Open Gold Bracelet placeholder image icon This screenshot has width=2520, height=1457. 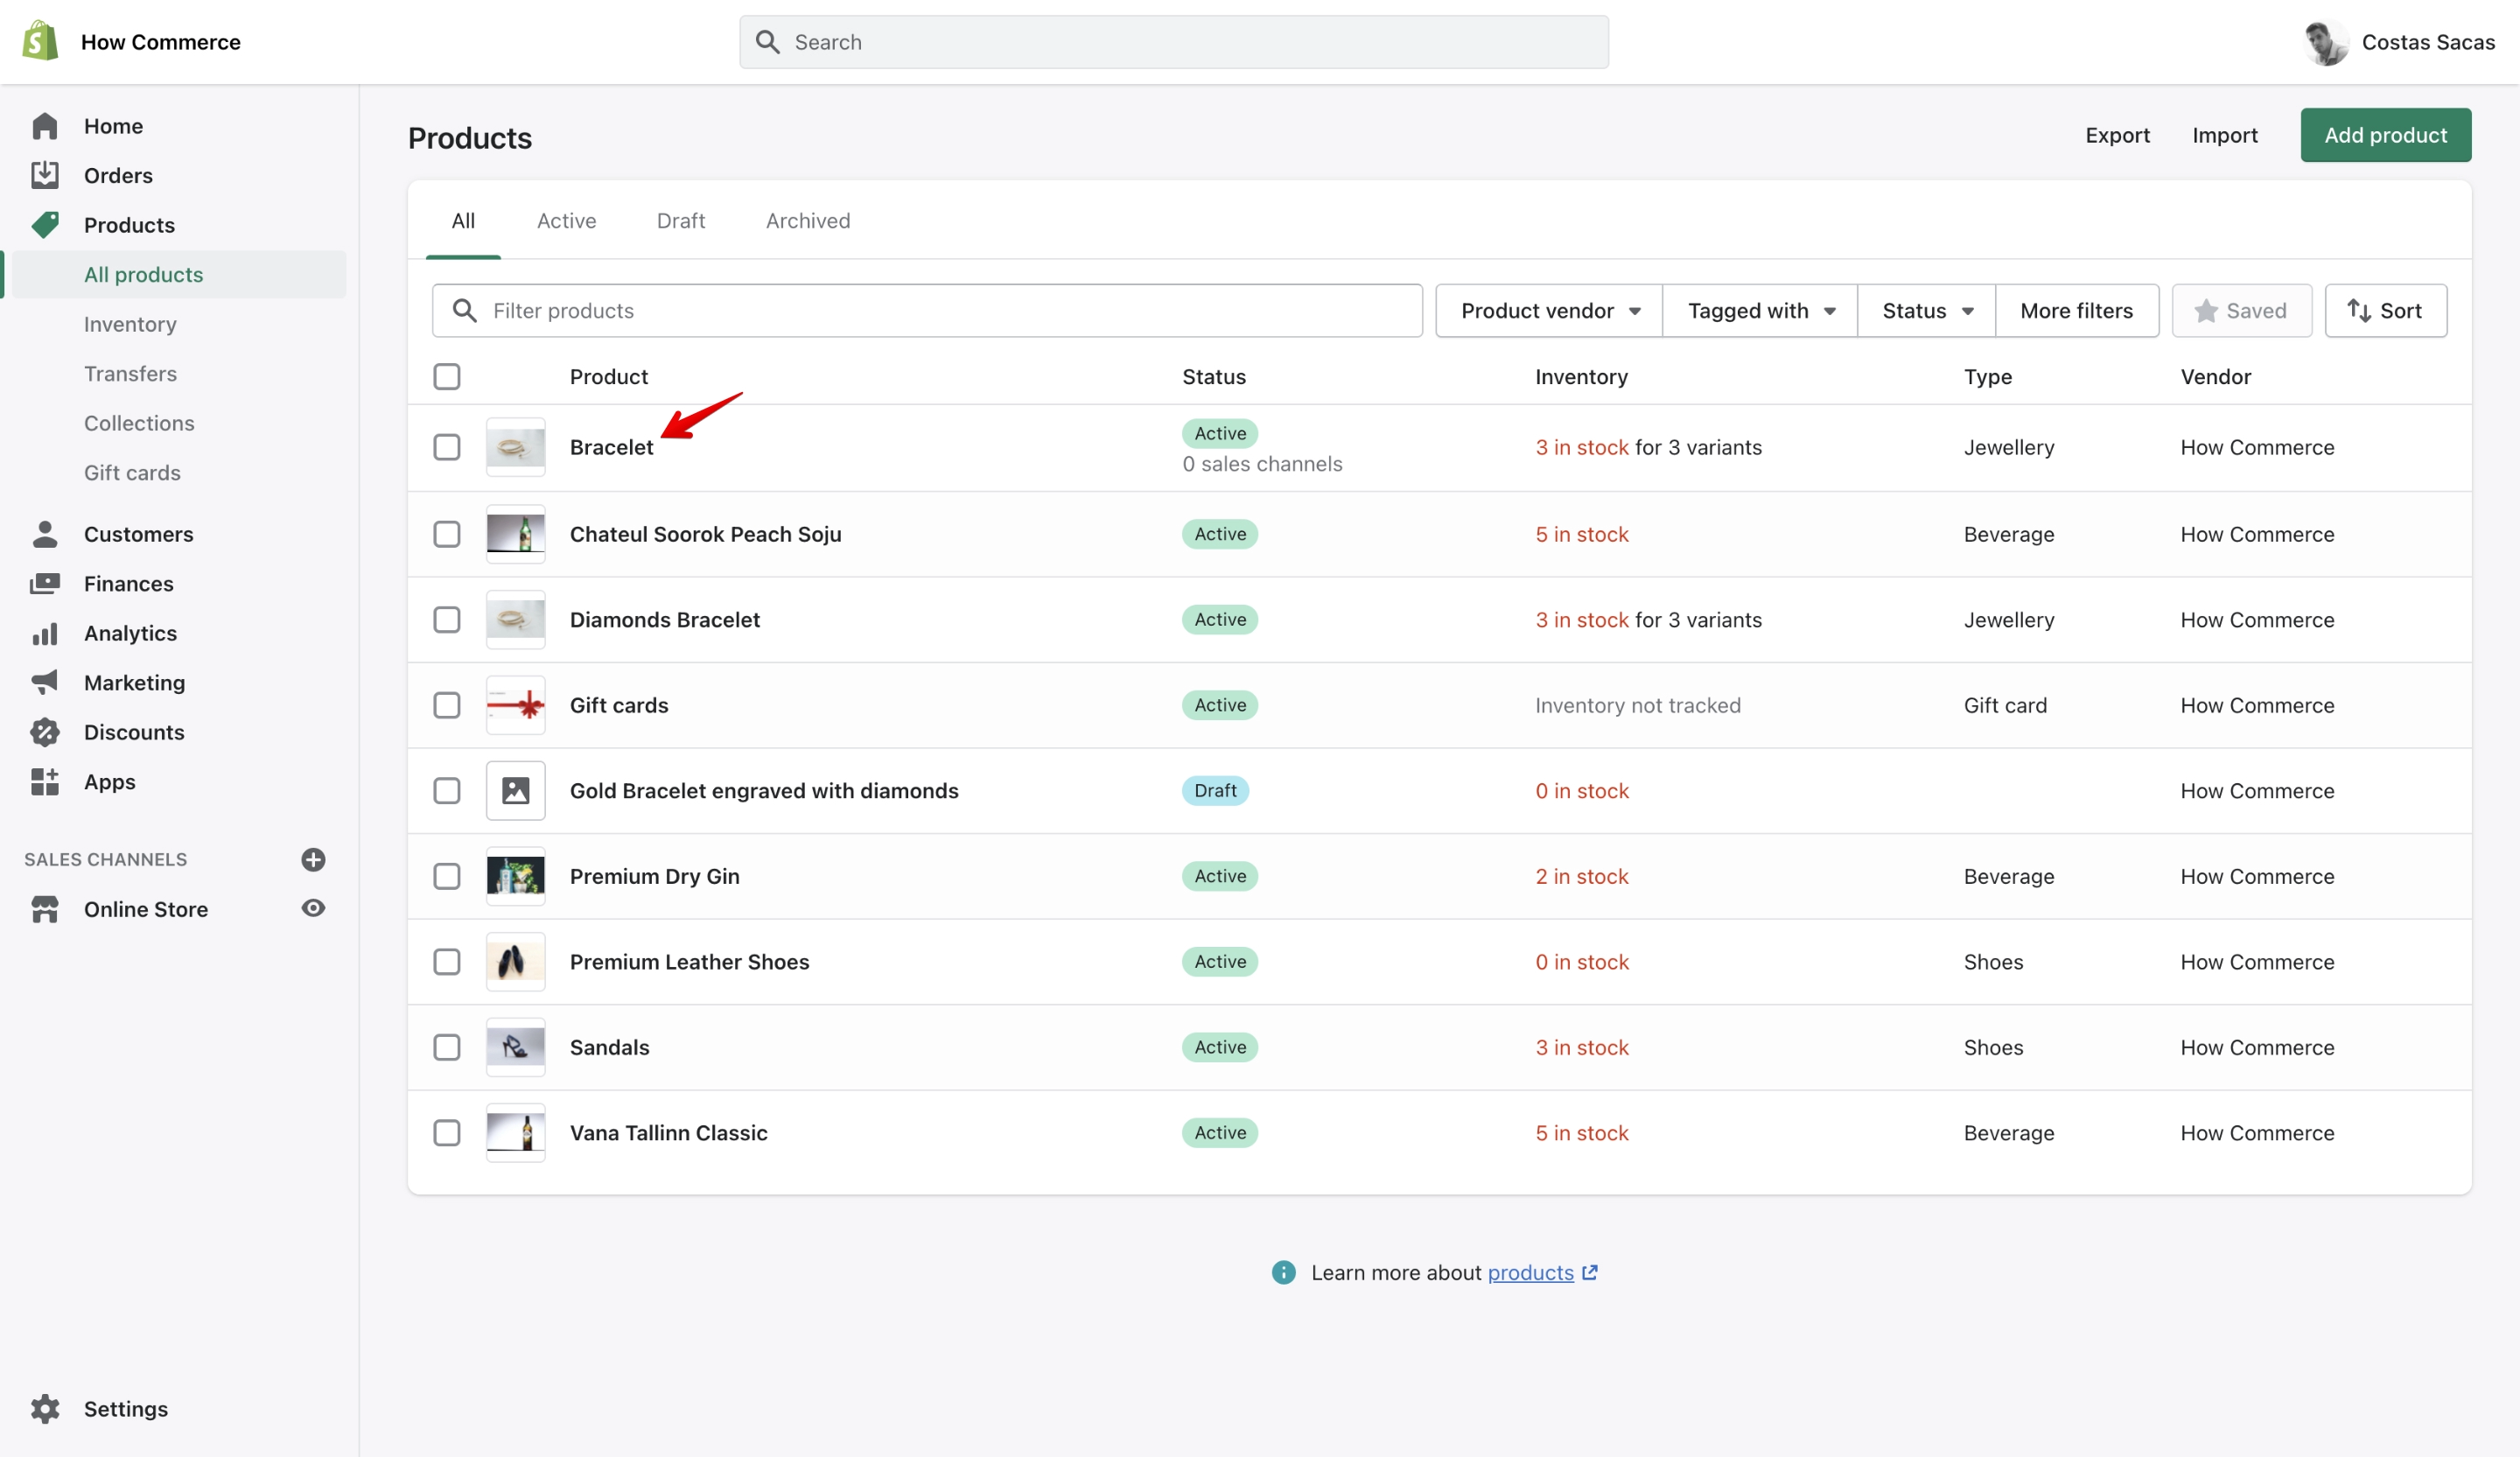click(x=515, y=790)
